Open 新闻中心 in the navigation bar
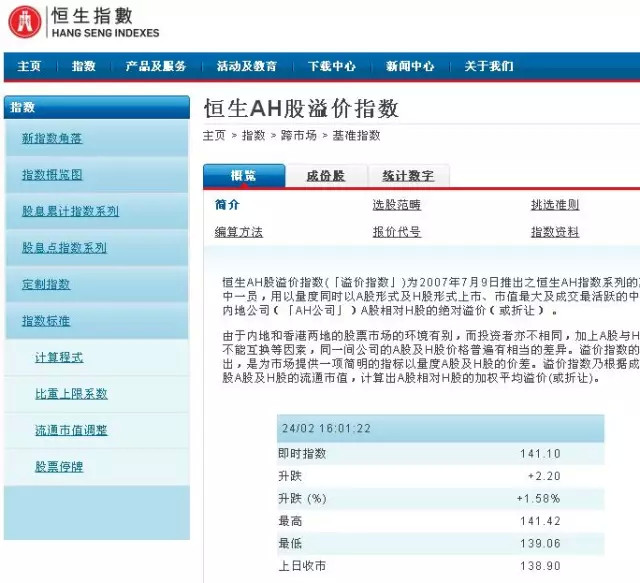 point(410,66)
